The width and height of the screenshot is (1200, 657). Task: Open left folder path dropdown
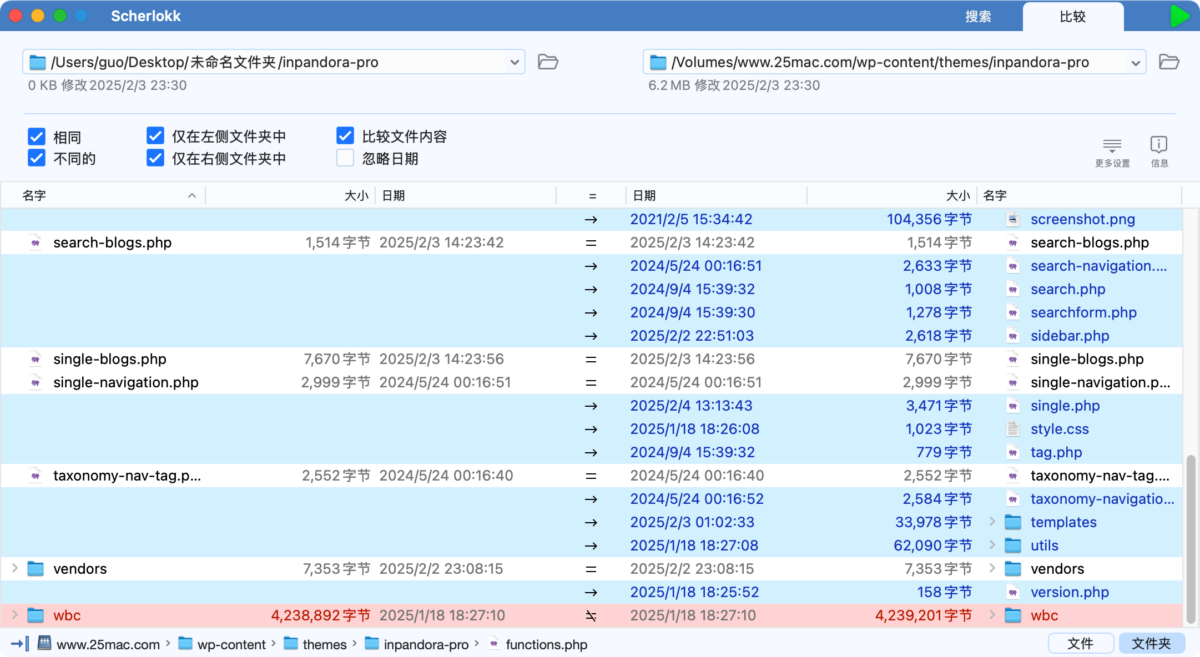point(515,62)
